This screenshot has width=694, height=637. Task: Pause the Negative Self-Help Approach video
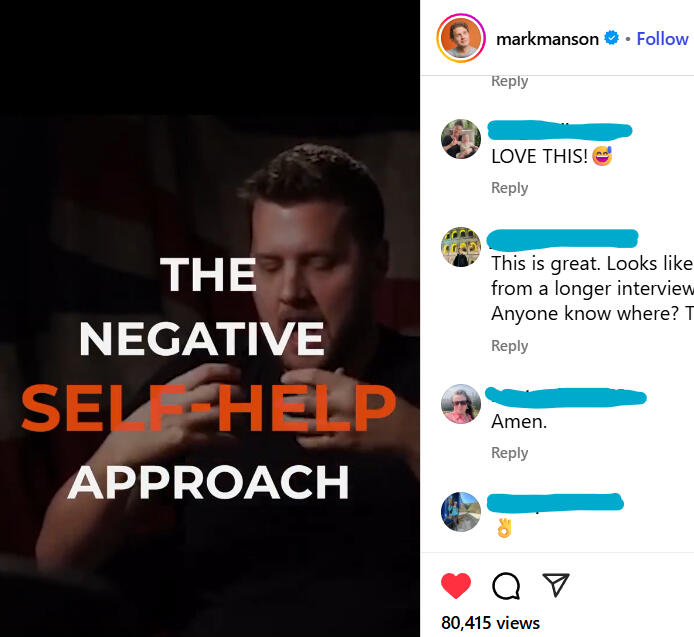click(x=210, y=319)
